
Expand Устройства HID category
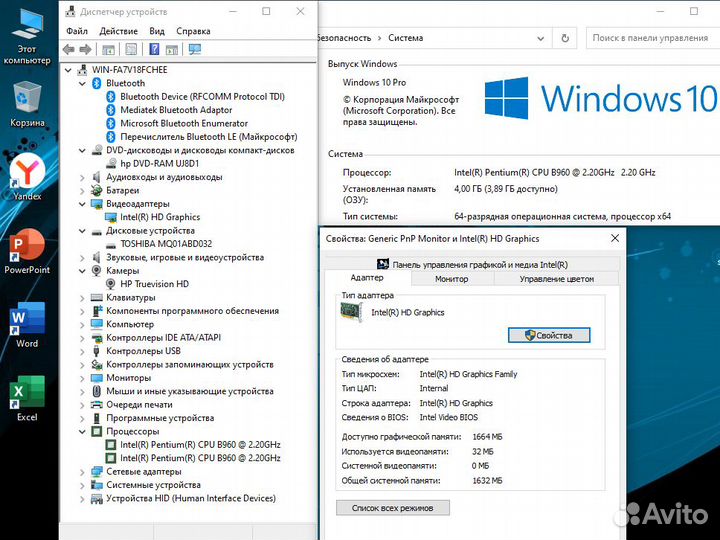coord(82,499)
